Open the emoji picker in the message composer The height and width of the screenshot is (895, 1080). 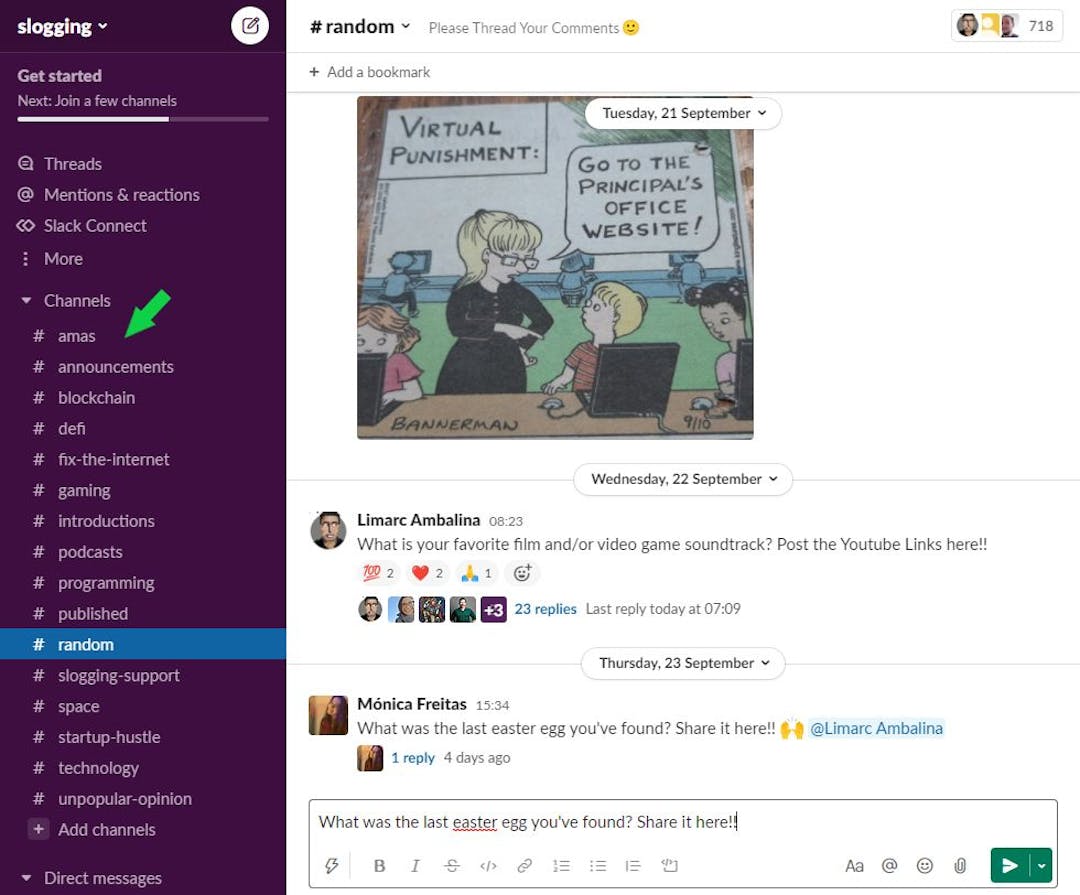click(925, 865)
